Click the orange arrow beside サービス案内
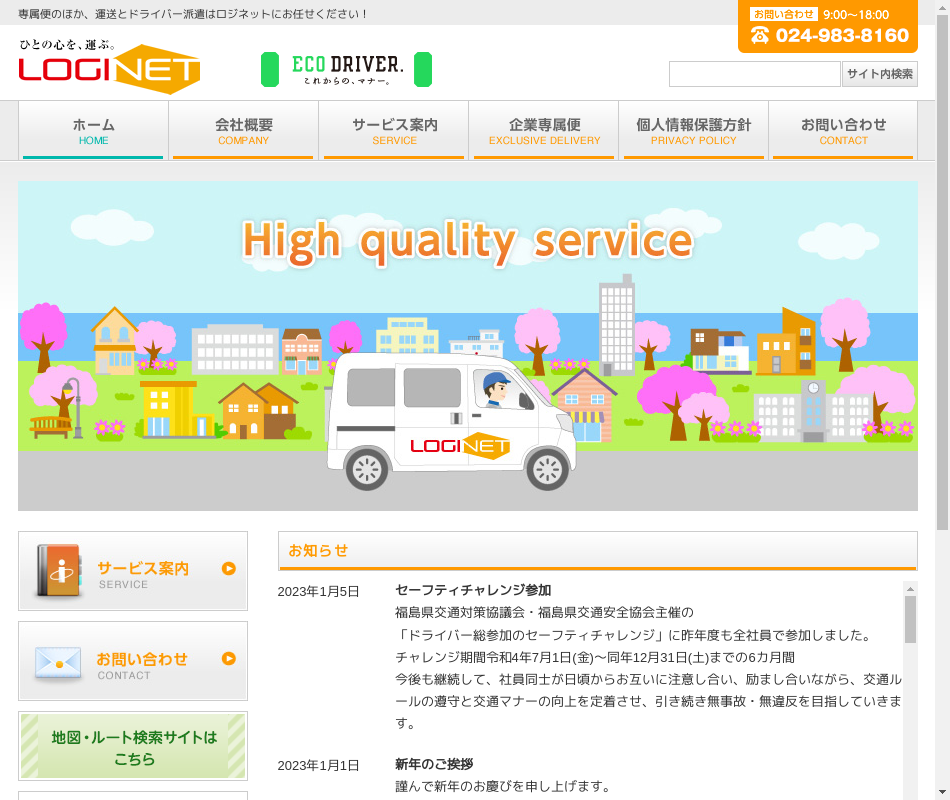950x800 pixels. click(229, 569)
